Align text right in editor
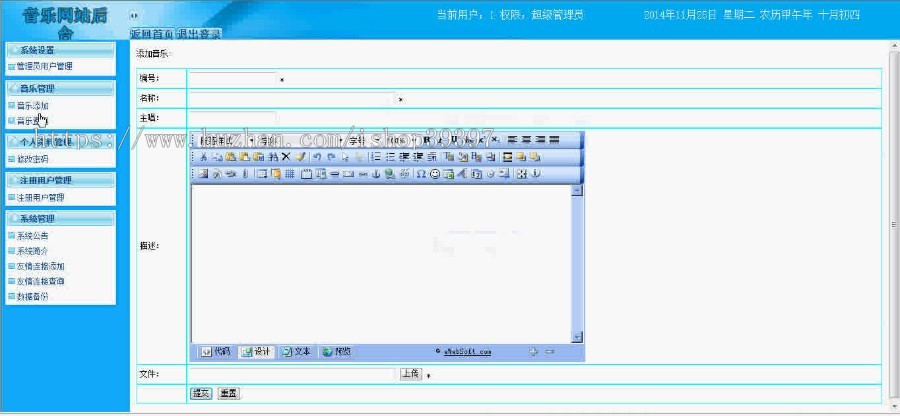900x416 pixels. coord(540,139)
